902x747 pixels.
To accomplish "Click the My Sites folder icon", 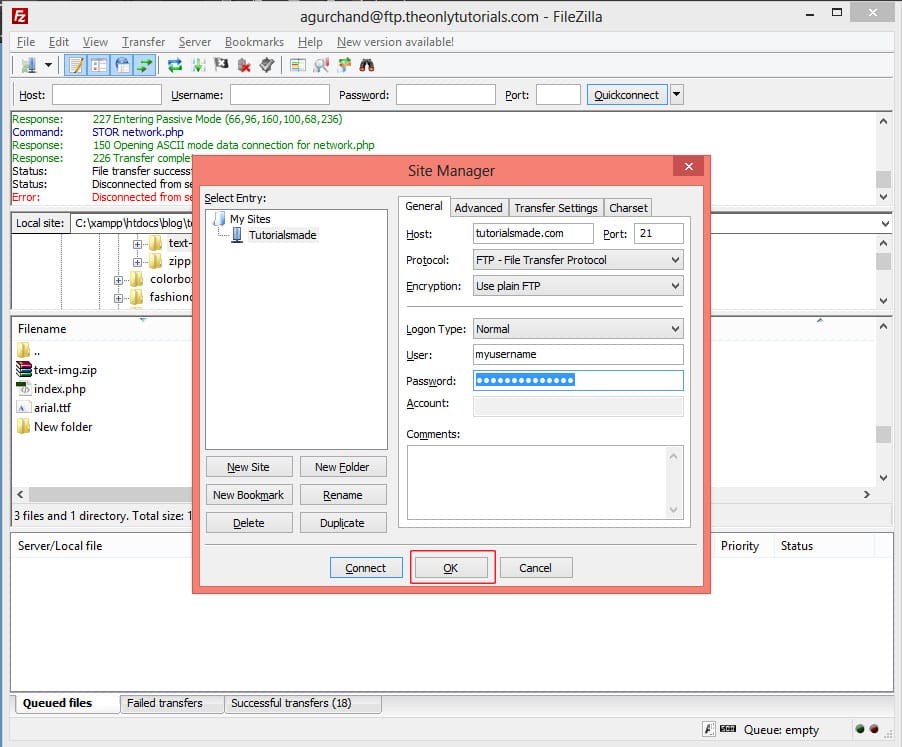I will (219, 219).
